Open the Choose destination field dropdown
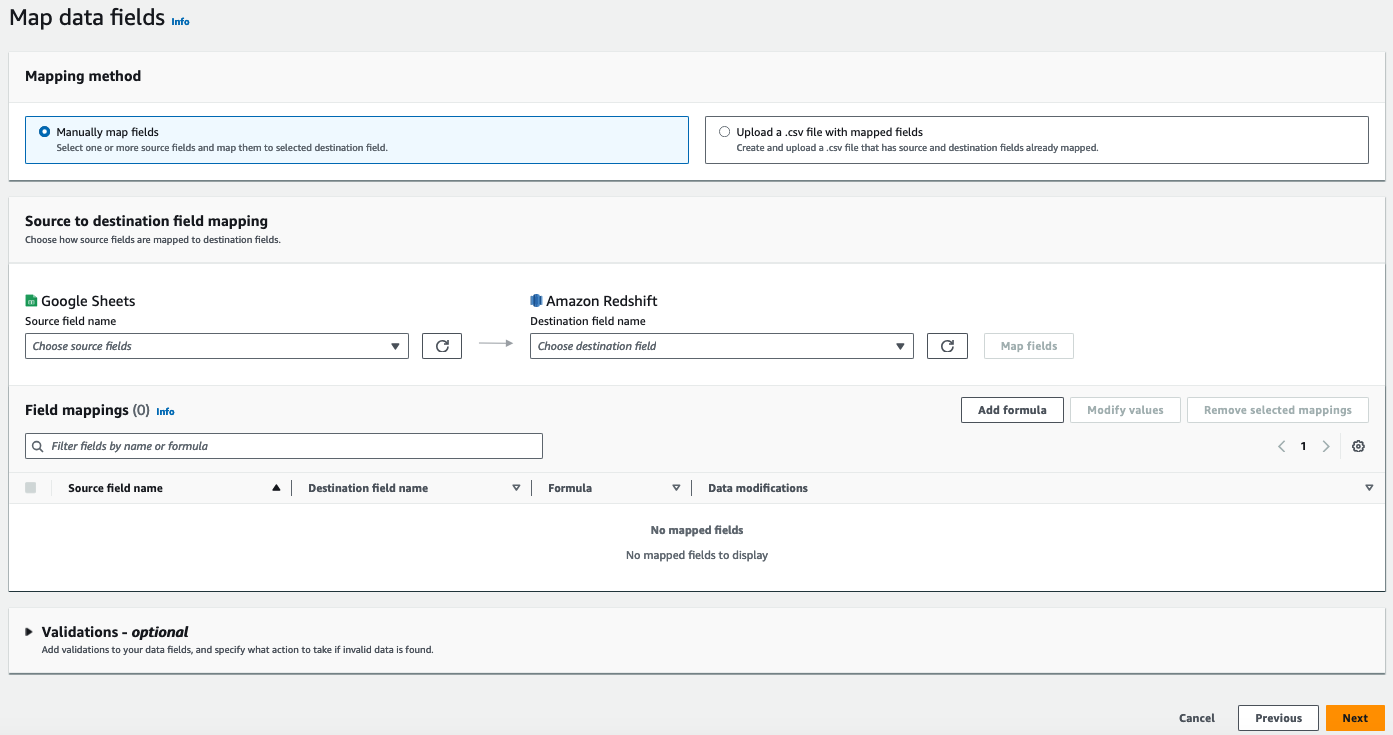Viewport: 1393px width, 735px height. (x=722, y=346)
